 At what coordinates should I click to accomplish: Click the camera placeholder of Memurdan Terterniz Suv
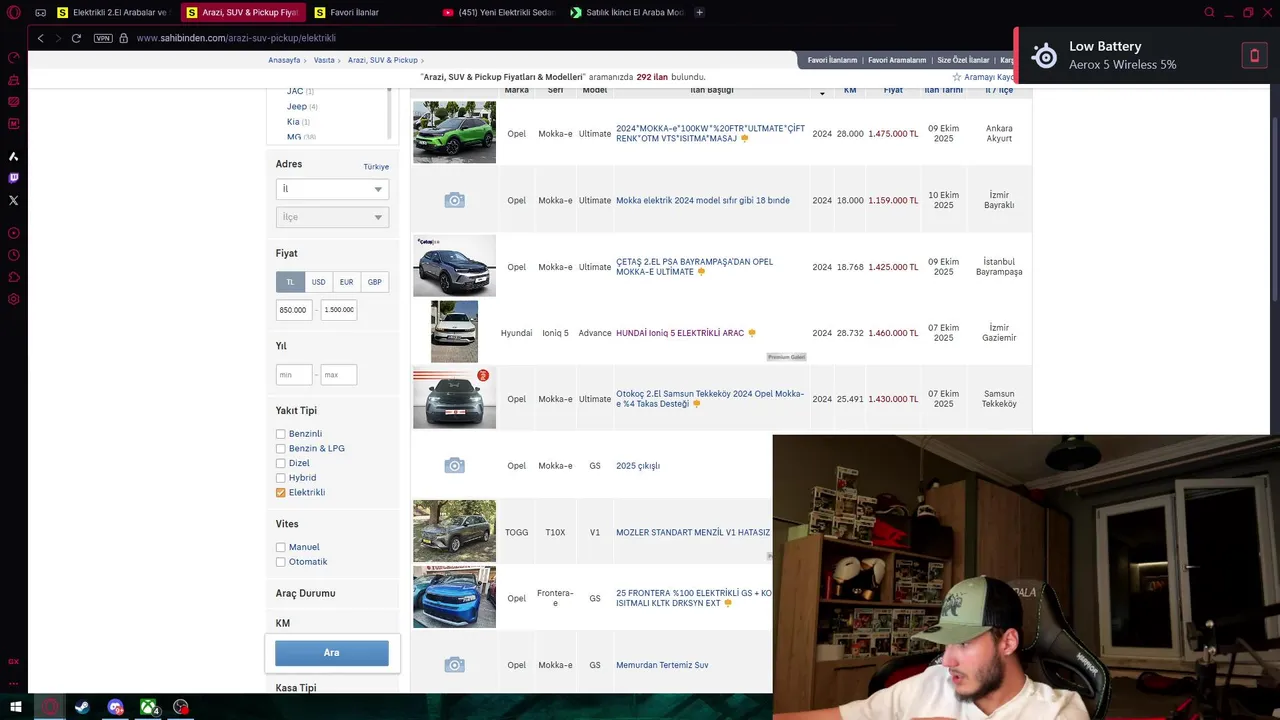click(x=454, y=665)
